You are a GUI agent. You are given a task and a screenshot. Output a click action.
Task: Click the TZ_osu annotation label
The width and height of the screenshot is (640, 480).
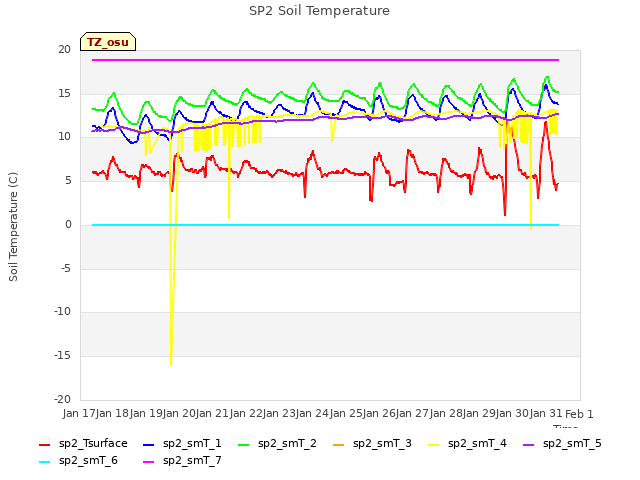click(x=108, y=42)
